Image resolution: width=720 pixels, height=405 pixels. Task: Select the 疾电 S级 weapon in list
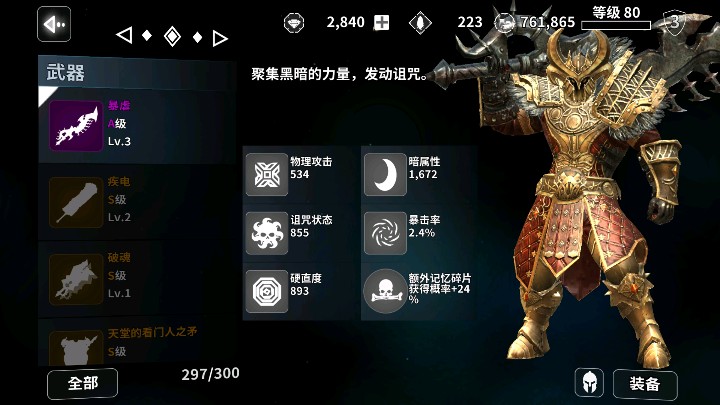137,202
